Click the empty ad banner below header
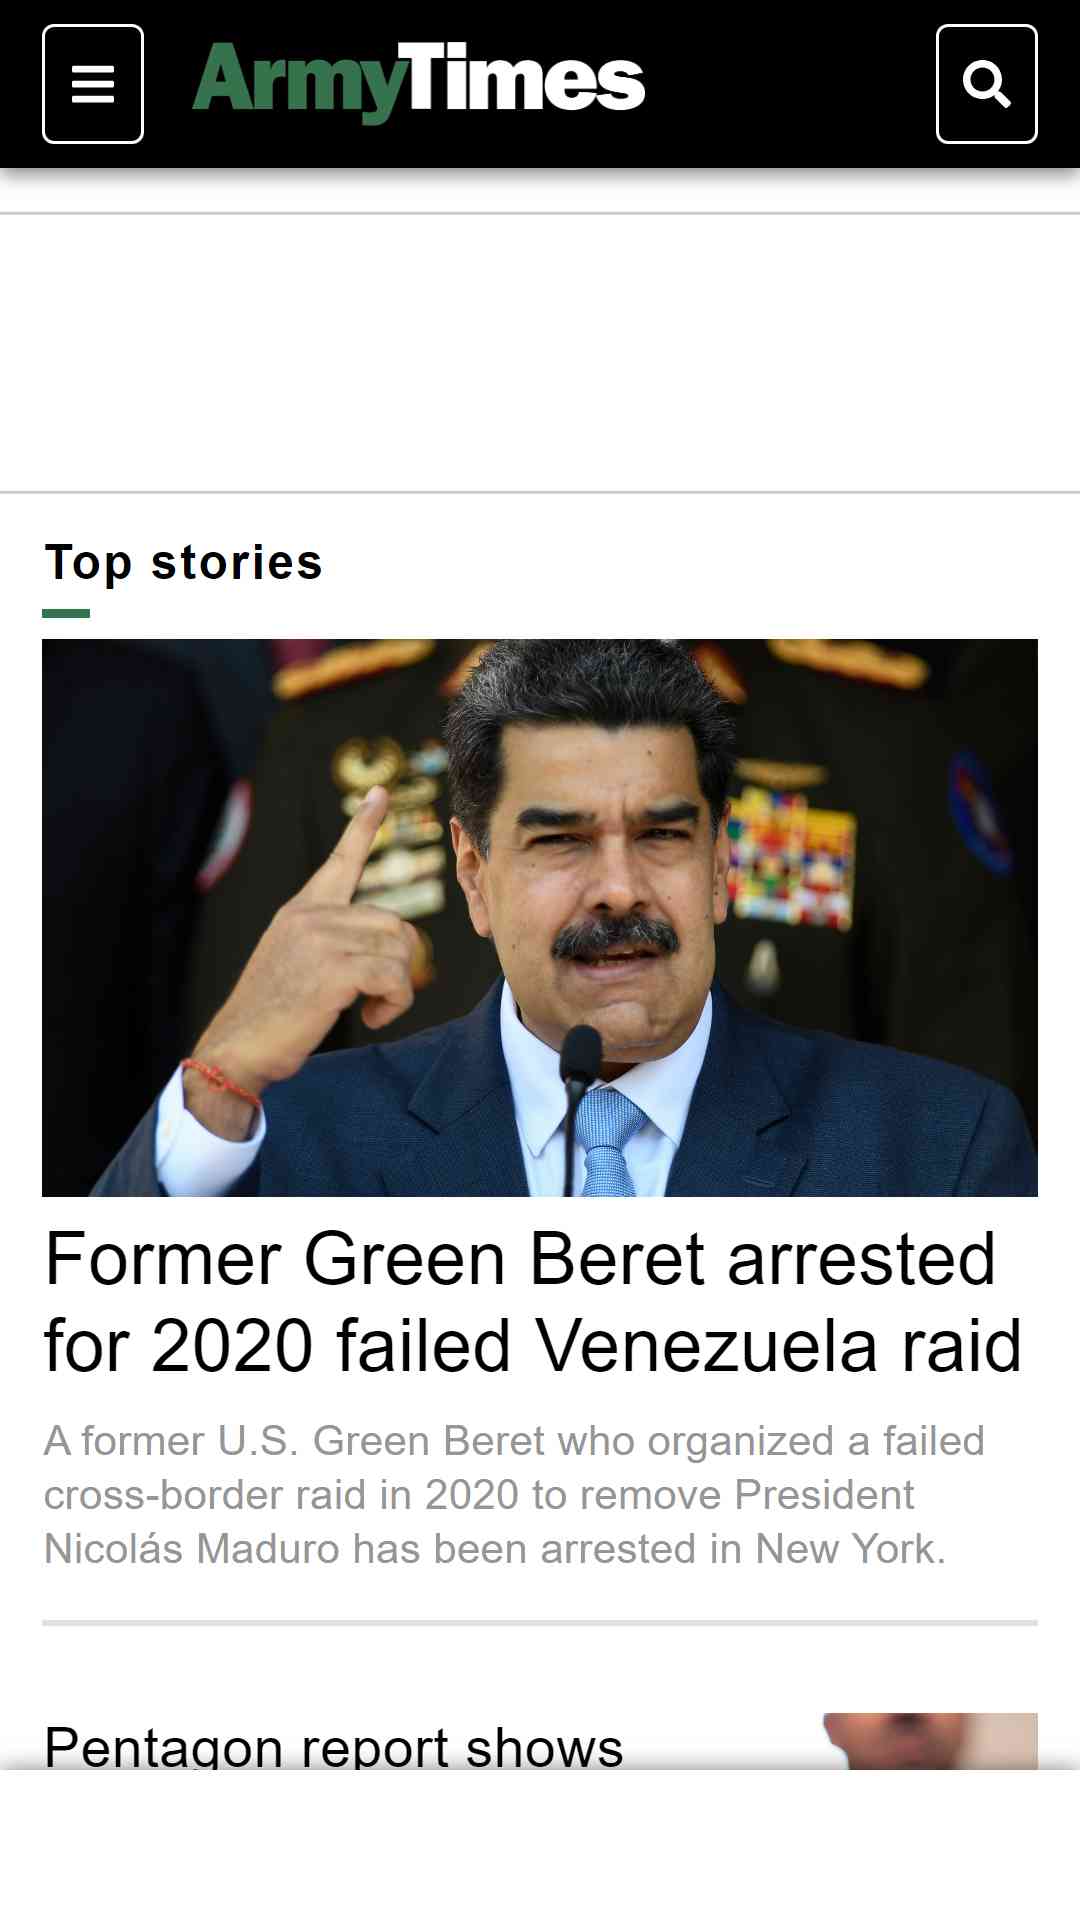 [540, 353]
